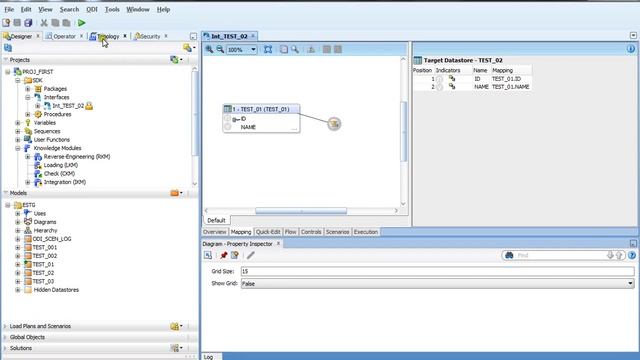This screenshot has height=360, width=640.
Task: Open the Flow tab of the interface
Action: 291,232
